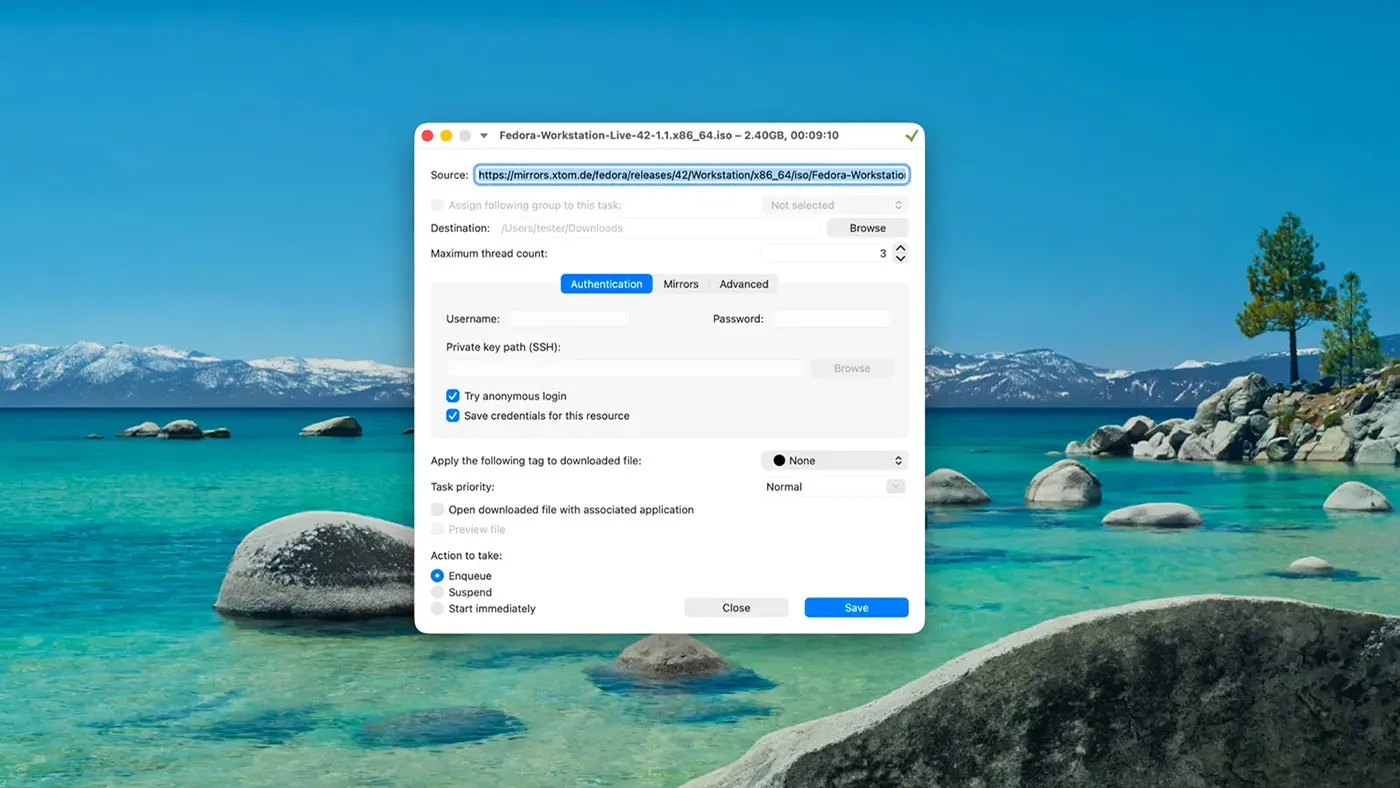
Task: Increase maximum thread count with the up arrow
Action: (x=899, y=247)
